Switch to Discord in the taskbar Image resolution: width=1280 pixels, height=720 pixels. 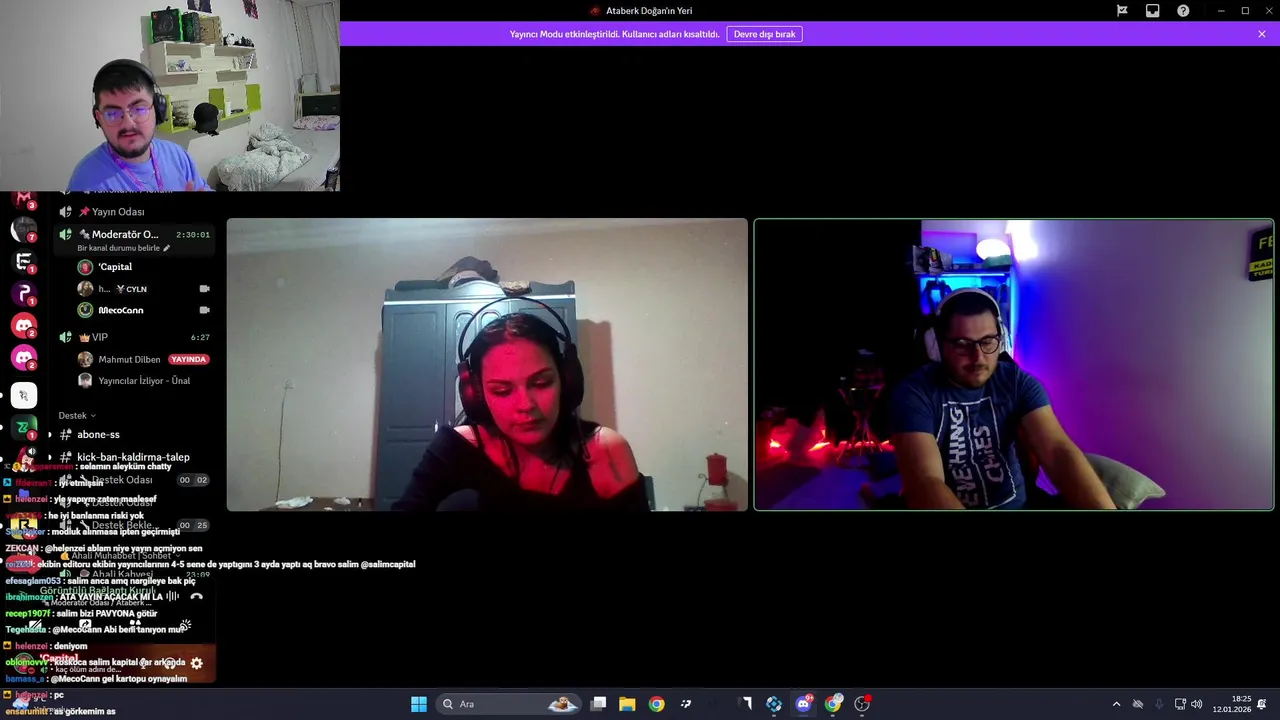click(803, 704)
